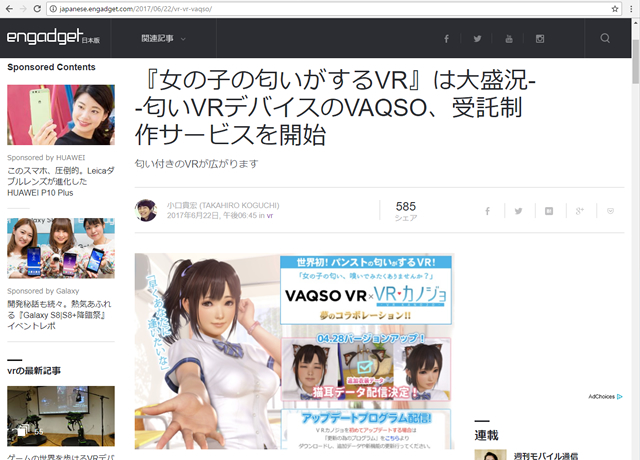Open Engadget's Instagram page from header
Image resolution: width=640 pixels, height=460 pixels.
coord(540,39)
